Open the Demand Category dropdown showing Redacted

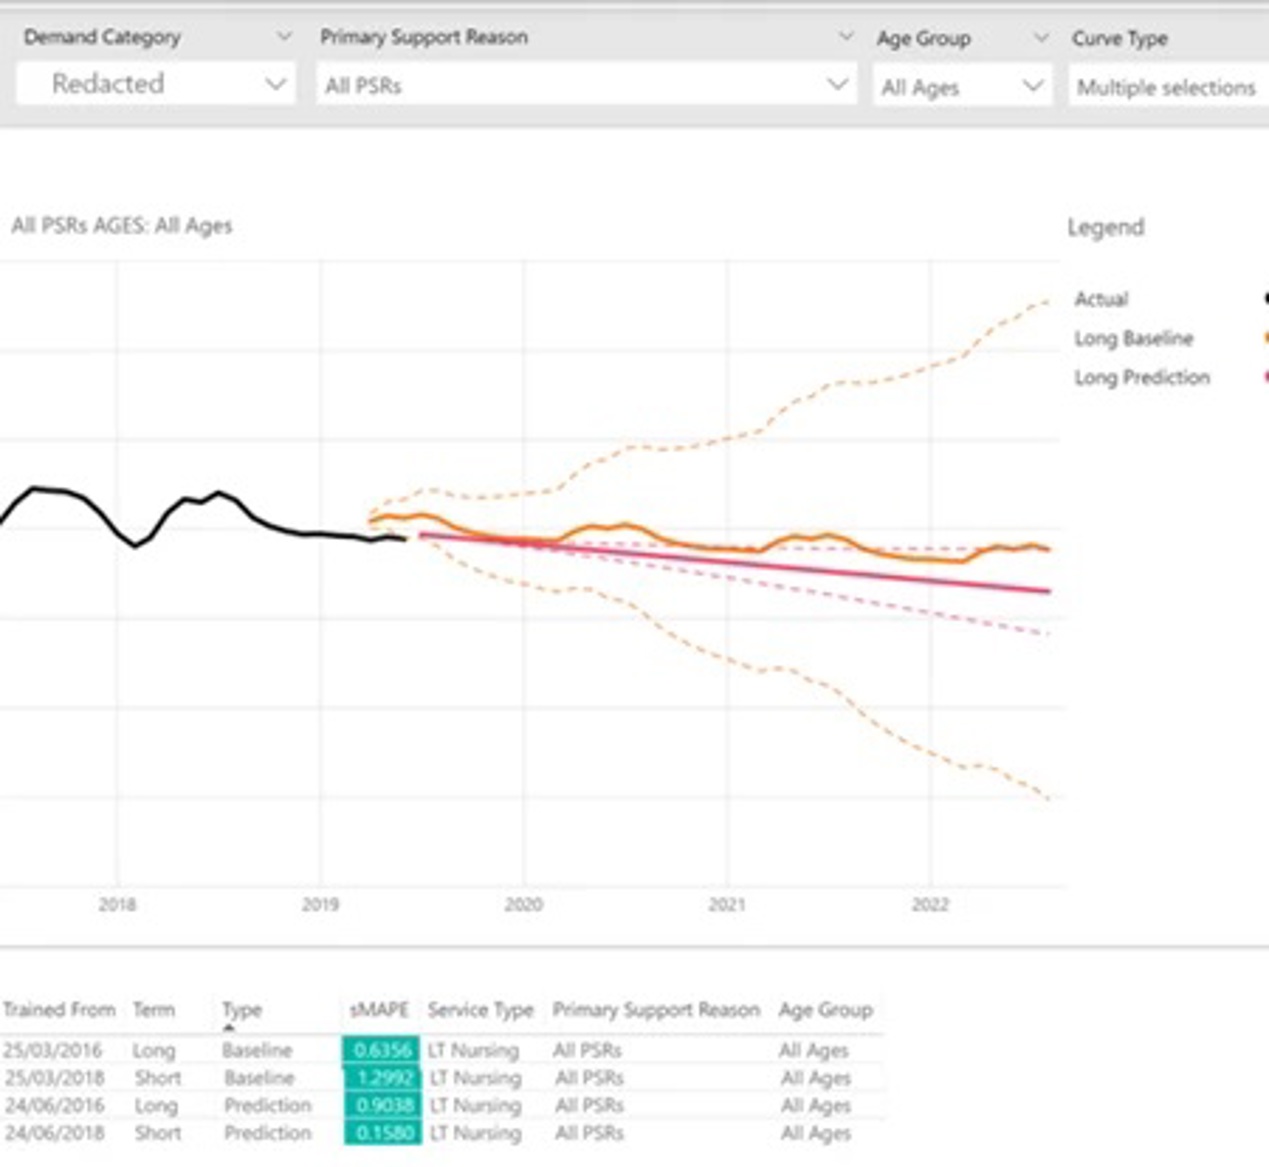[x=156, y=84]
